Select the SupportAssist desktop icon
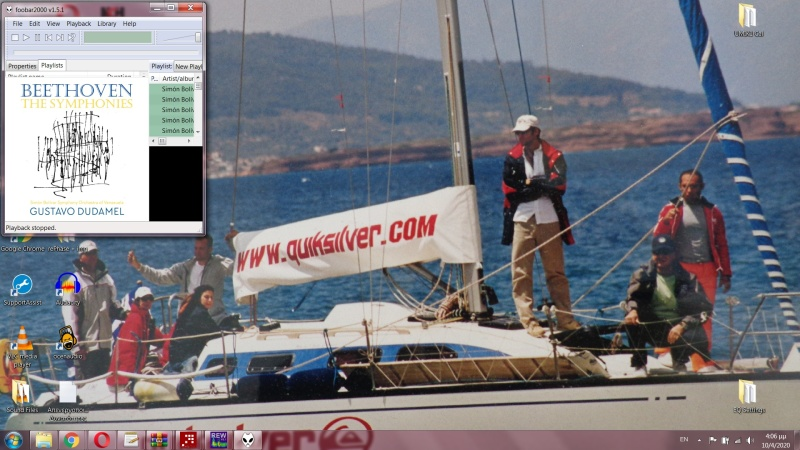This screenshot has width=800, height=450. click(22, 290)
